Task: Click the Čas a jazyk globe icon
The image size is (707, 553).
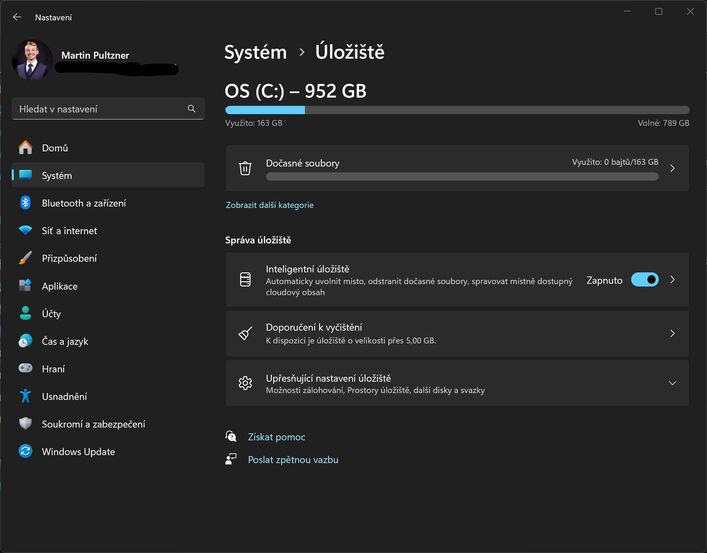Action: coord(25,341)
